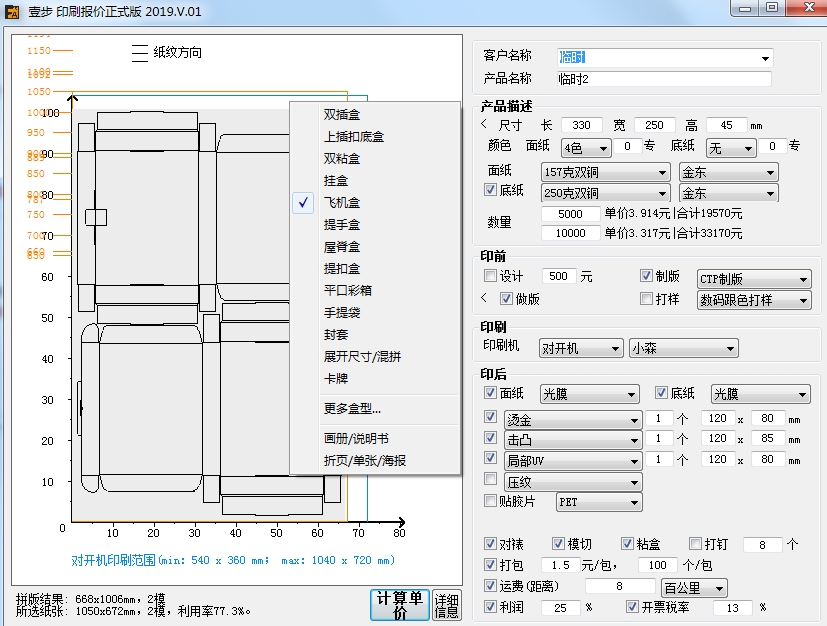Toggle the 模切 checkbox
Viewport: 827px width, 626px height.
[558, 543]
